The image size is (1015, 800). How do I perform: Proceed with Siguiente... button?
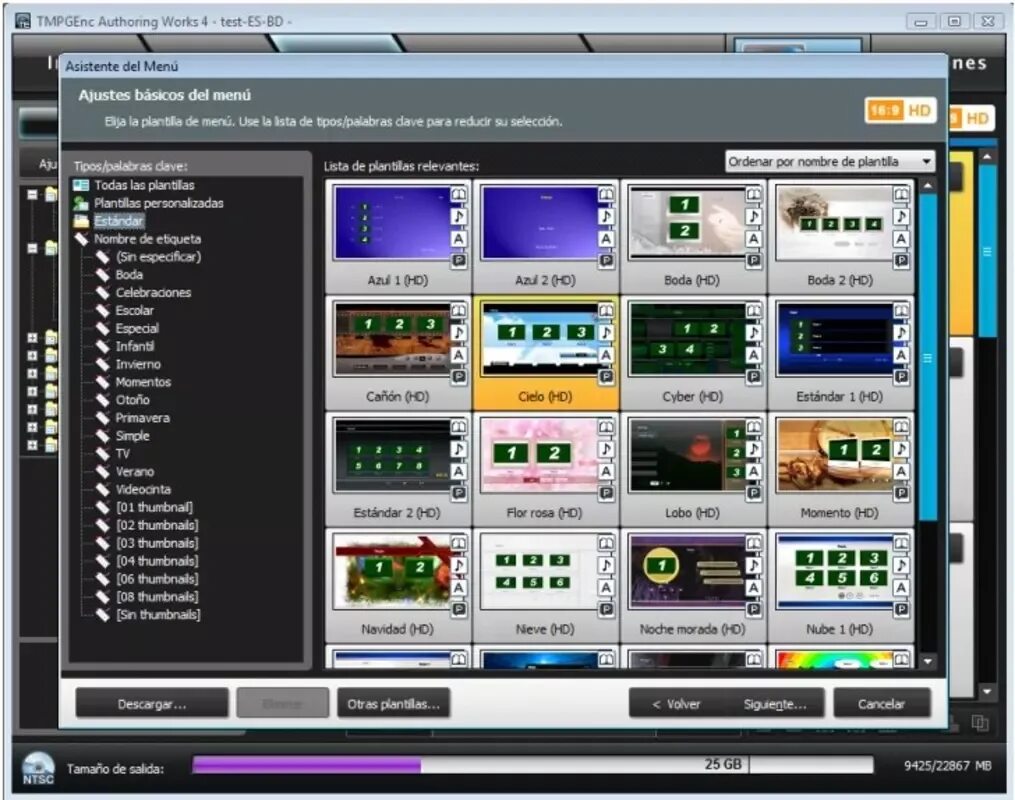coord(775,704)
